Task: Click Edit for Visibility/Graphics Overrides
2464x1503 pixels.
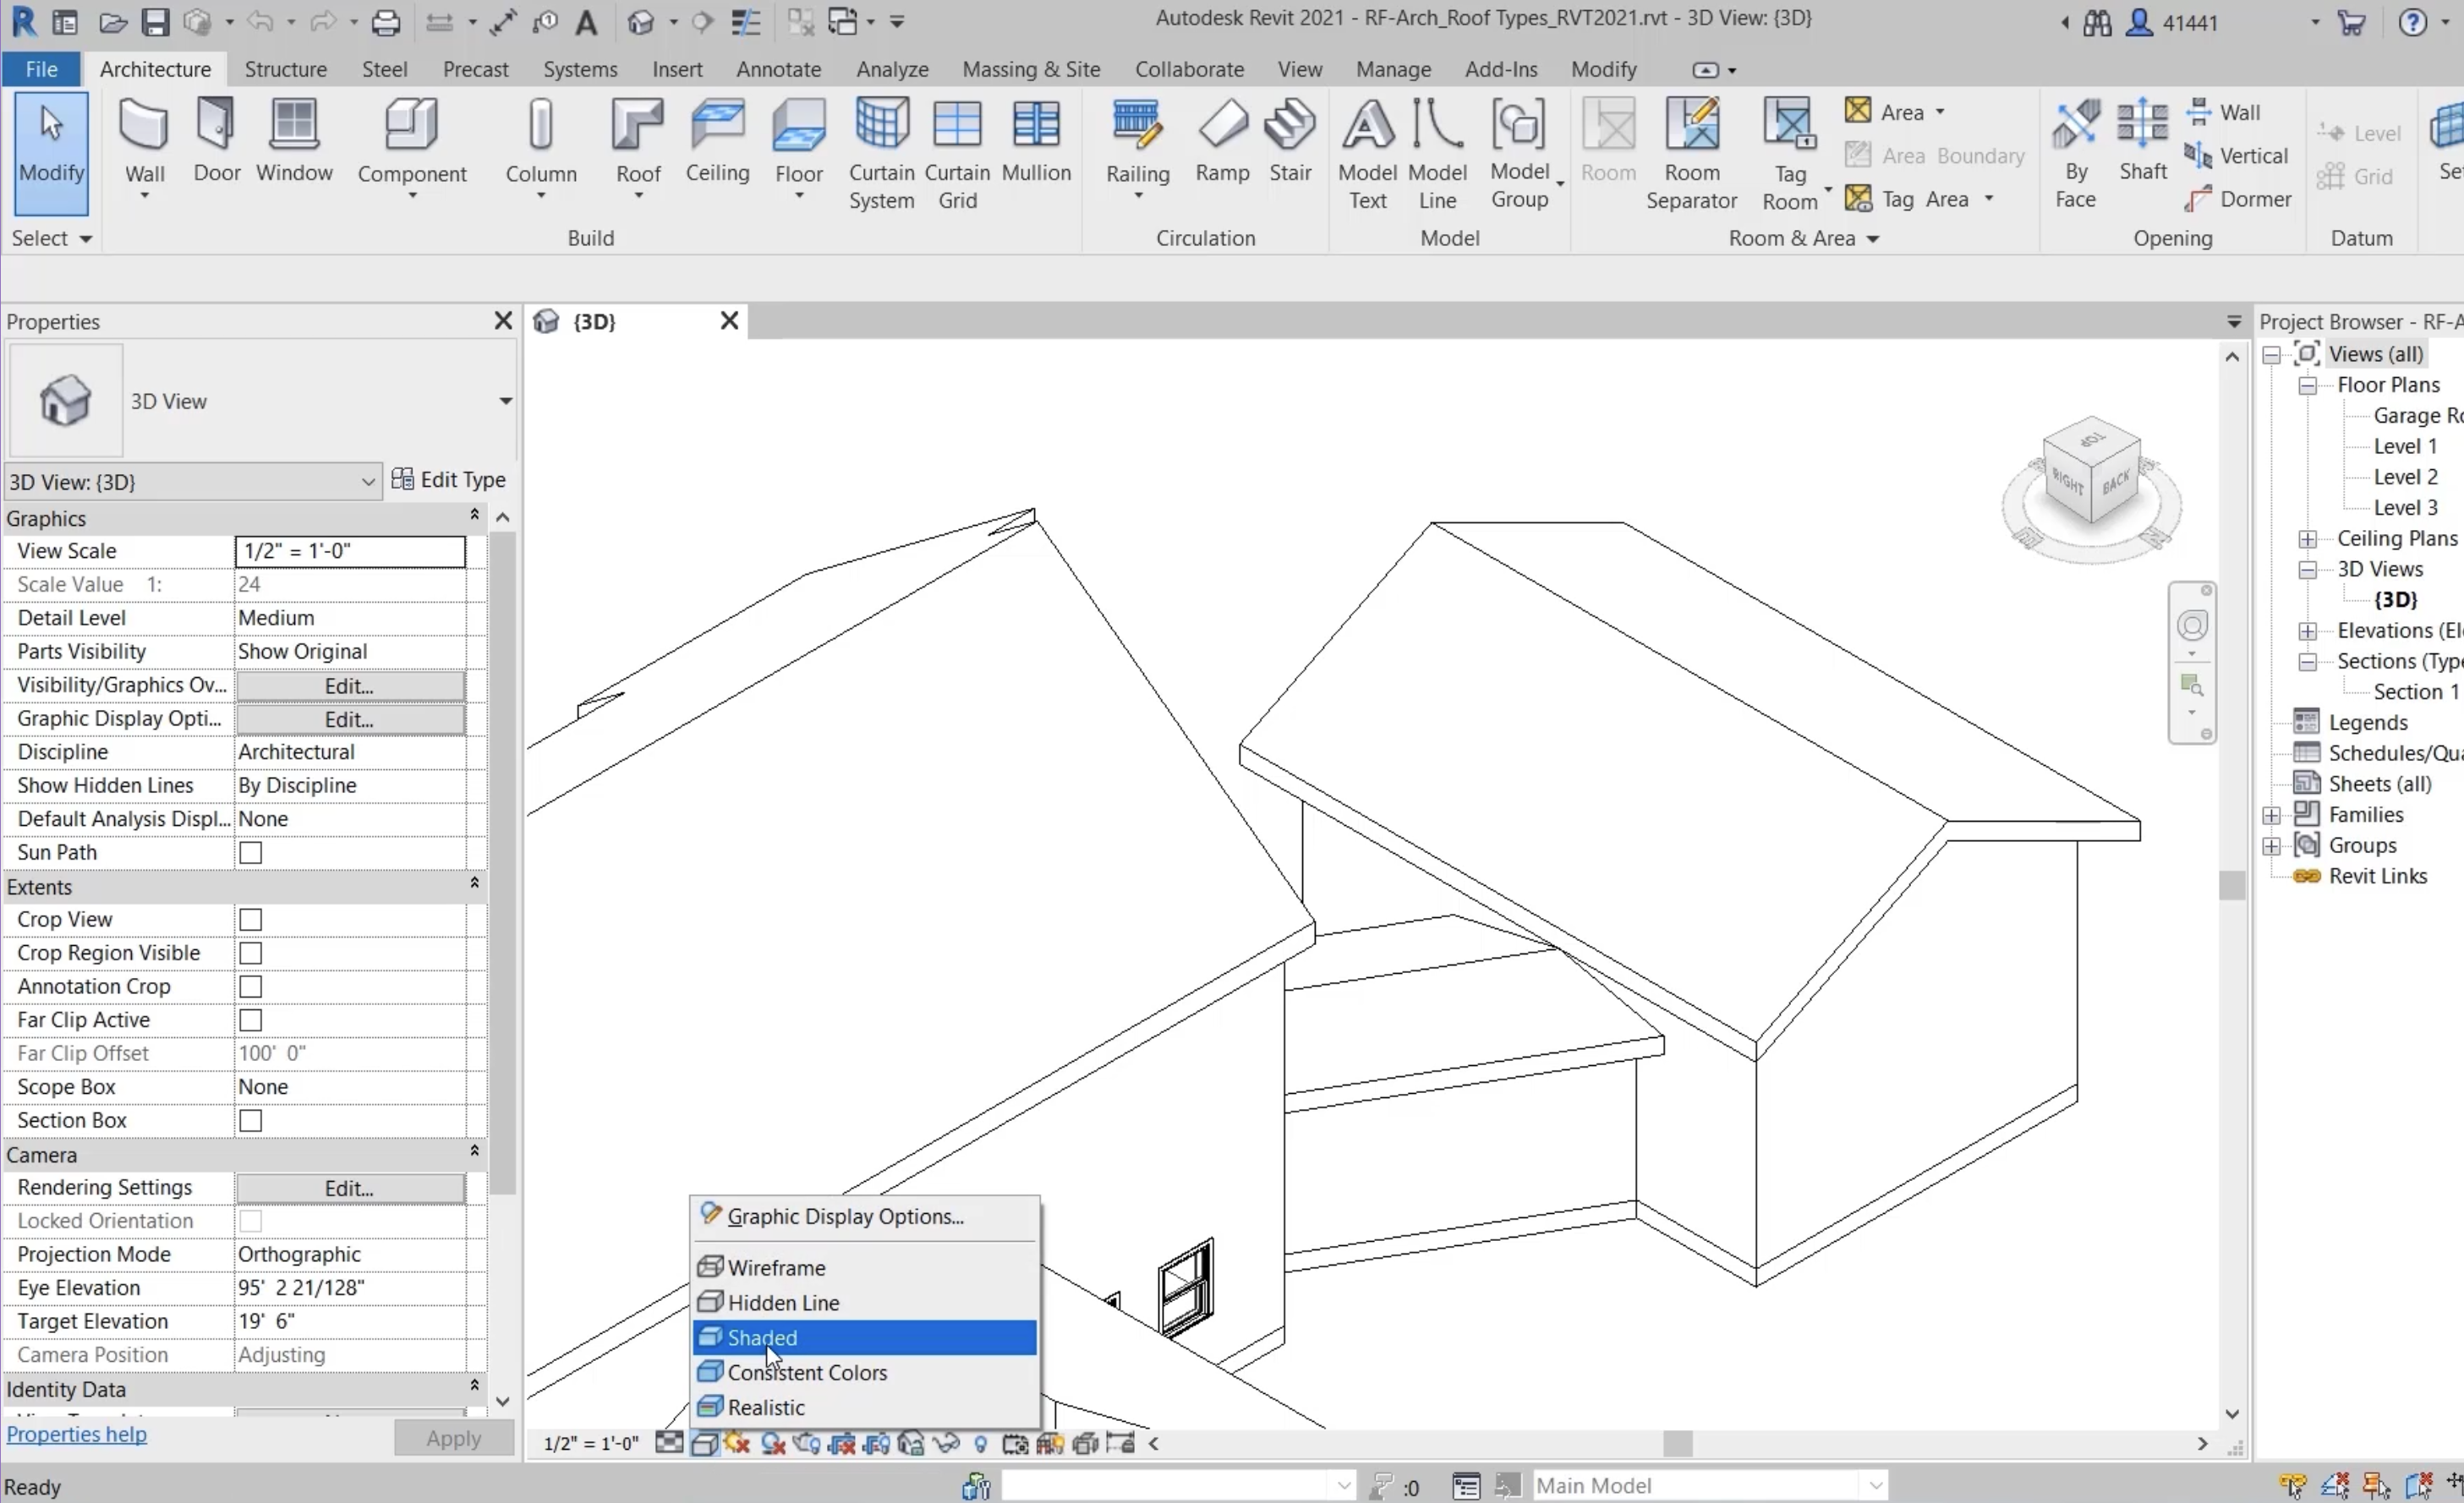Action: pos(350,686)
